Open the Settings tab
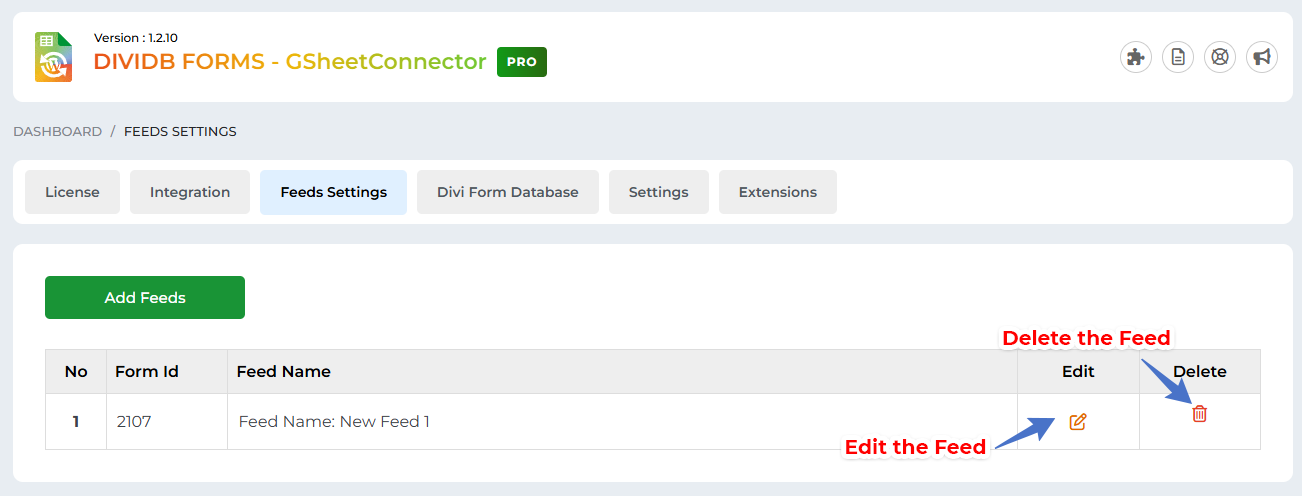This screenshot has width=1302, height=496. [x=658, y=192]
